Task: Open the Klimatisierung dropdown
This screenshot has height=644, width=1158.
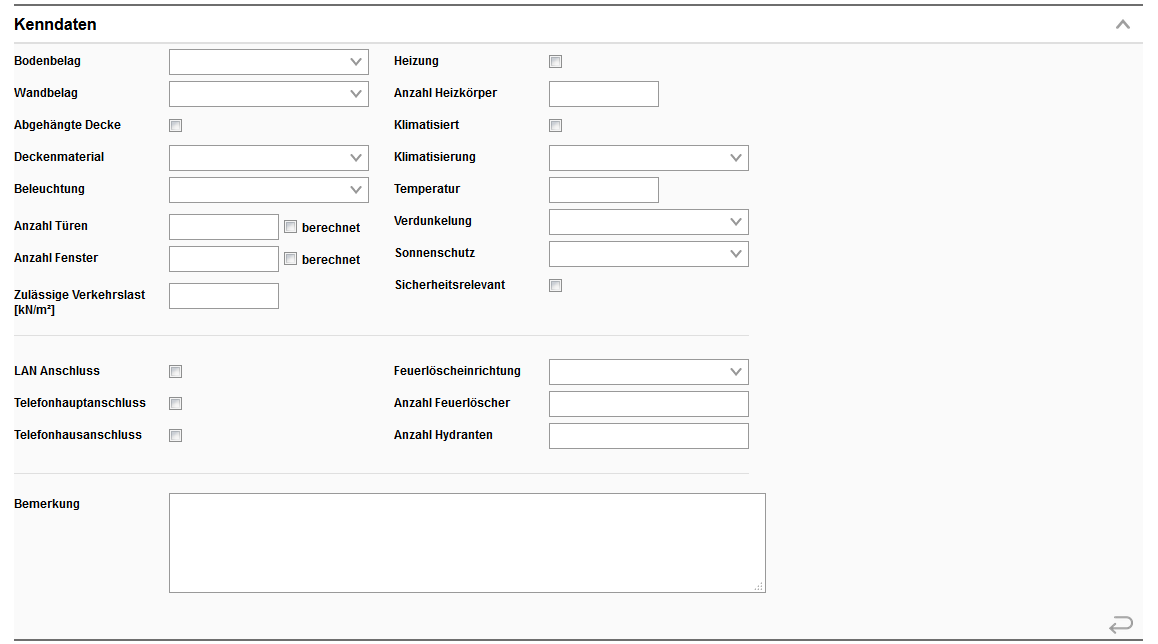Action: [648, 158]
